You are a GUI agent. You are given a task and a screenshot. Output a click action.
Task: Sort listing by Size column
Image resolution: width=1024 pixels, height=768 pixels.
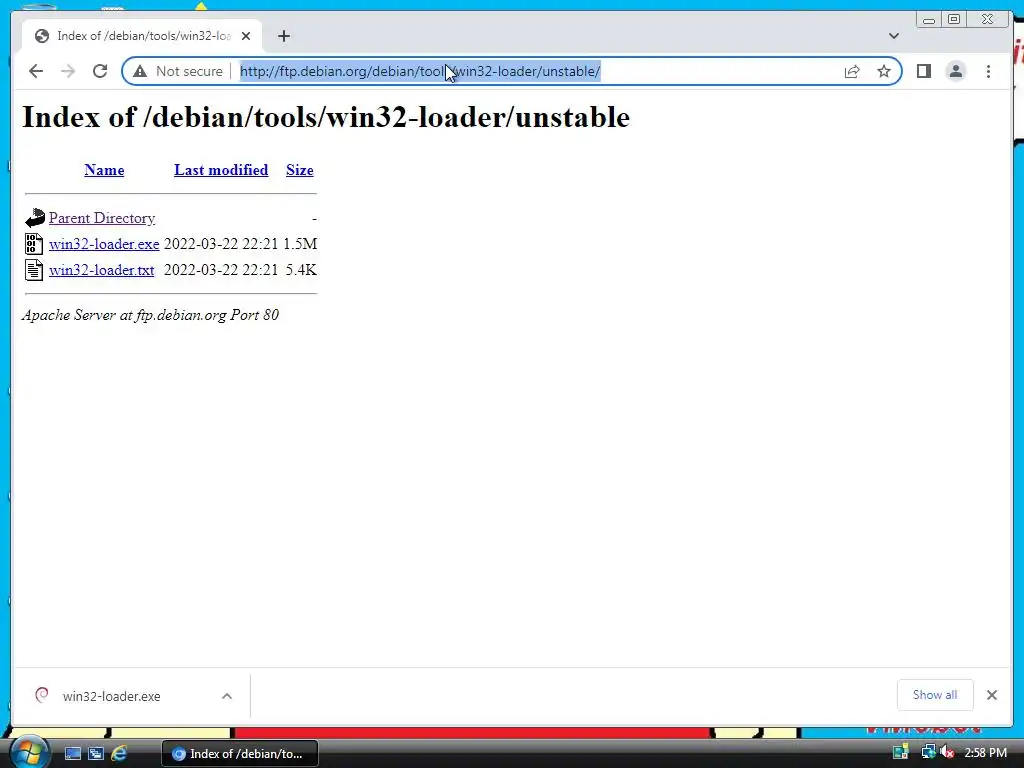[300, 170]
